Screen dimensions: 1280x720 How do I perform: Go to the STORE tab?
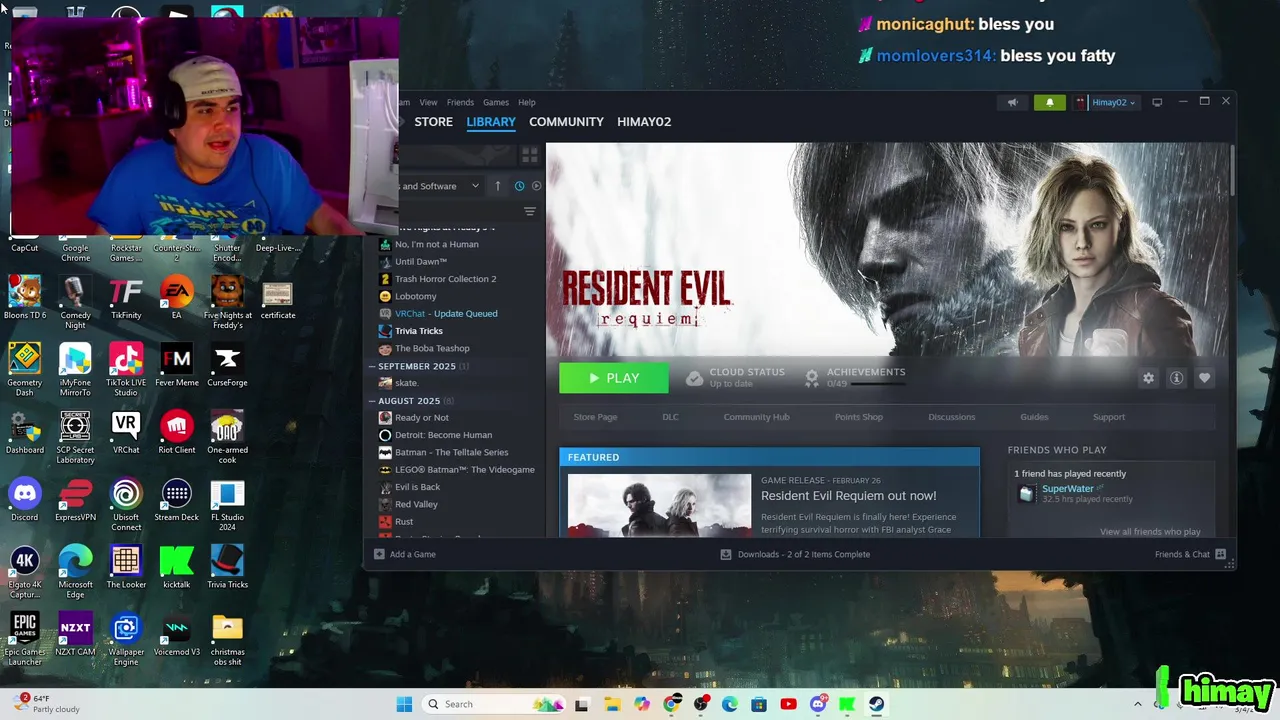[x=434, y=122]
